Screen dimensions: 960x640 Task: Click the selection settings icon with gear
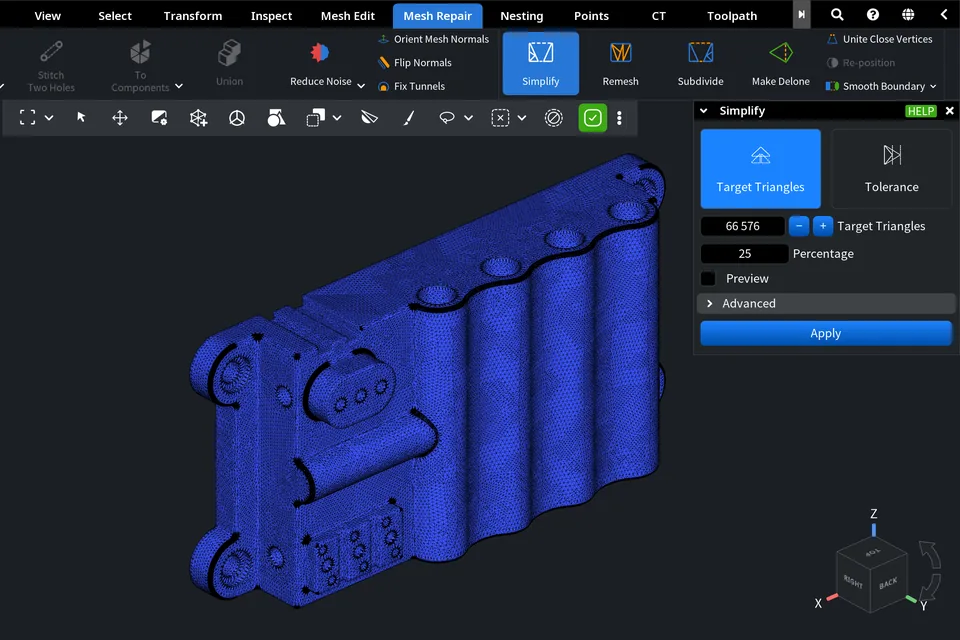(159, 117)
